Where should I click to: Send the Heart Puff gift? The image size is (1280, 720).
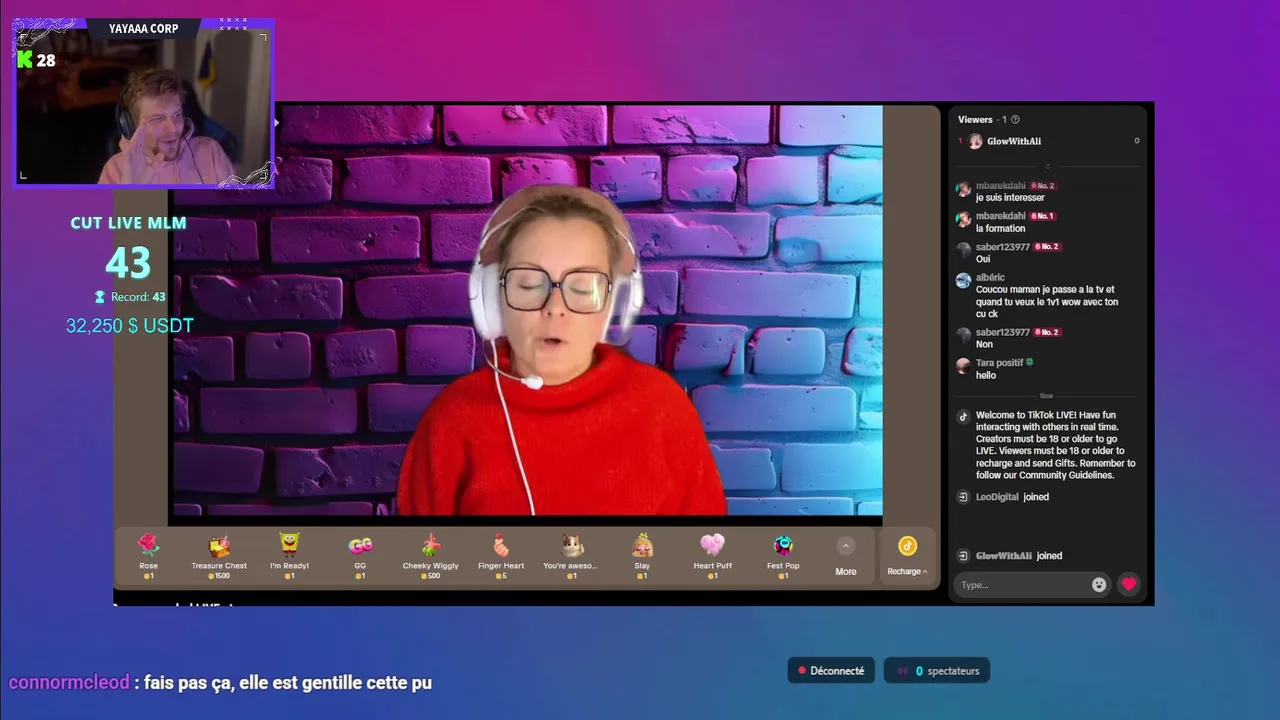[712, 556]
